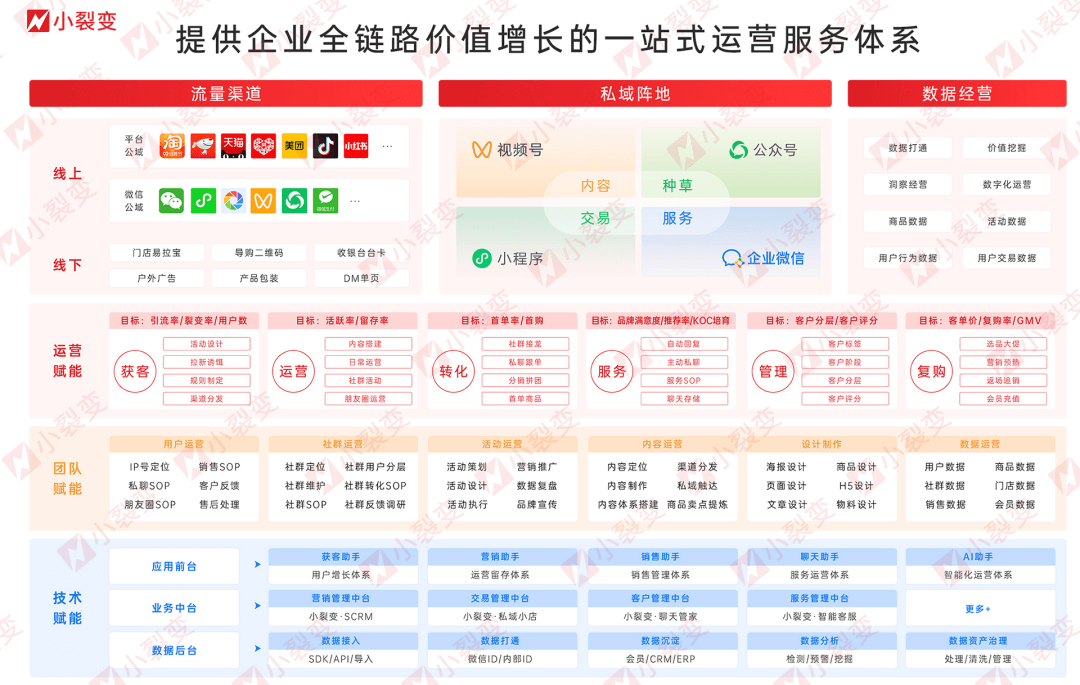Expand the ellipsis after the 小红书 icon
The height and width of the screenshot is (685, 1080).
coord(387,147)
